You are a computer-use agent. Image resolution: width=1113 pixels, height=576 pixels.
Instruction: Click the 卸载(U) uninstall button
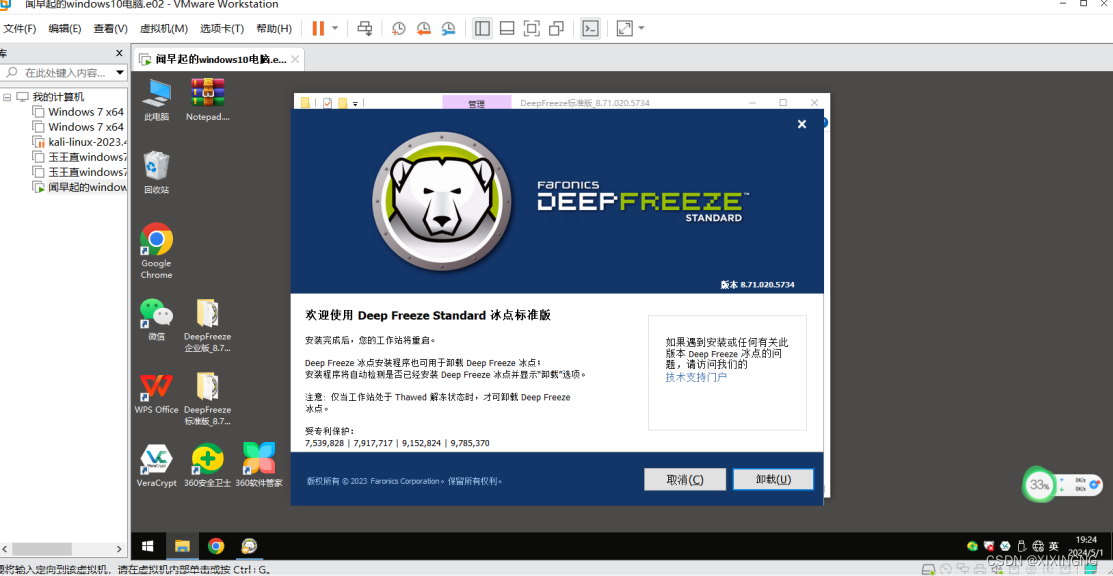(773, 479)
